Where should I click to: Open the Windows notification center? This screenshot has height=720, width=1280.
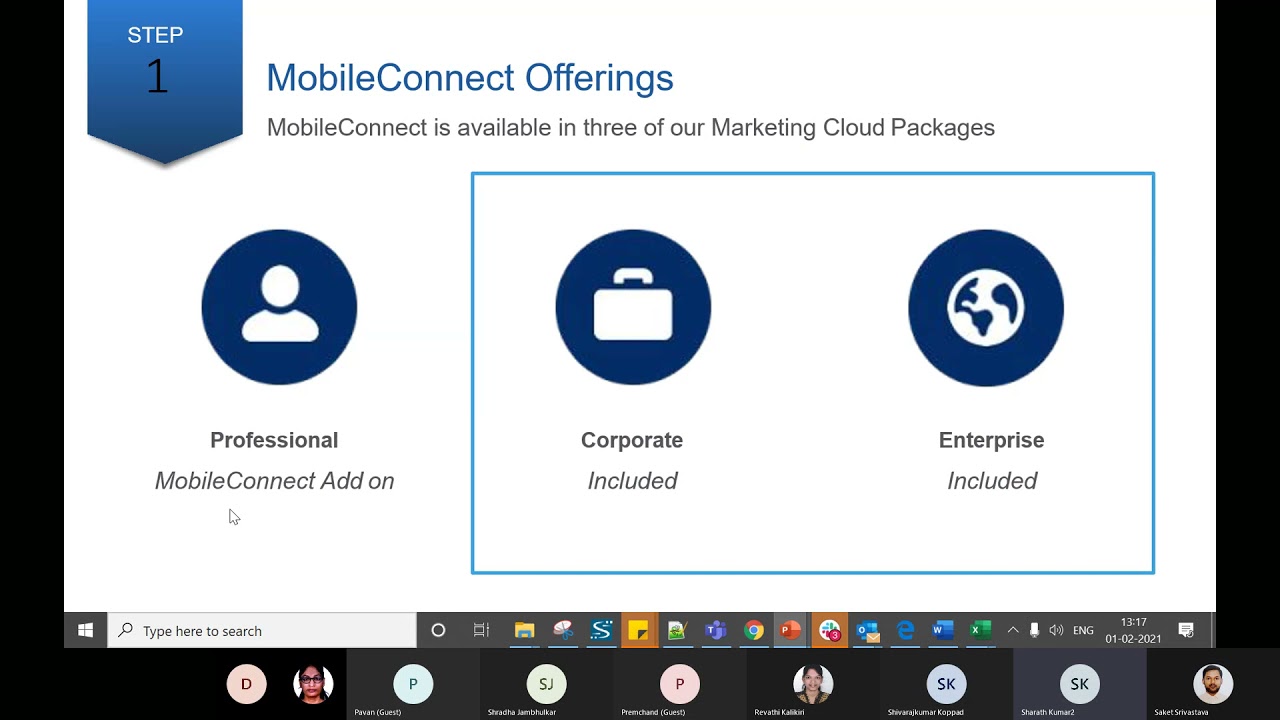coord(1186,630)
